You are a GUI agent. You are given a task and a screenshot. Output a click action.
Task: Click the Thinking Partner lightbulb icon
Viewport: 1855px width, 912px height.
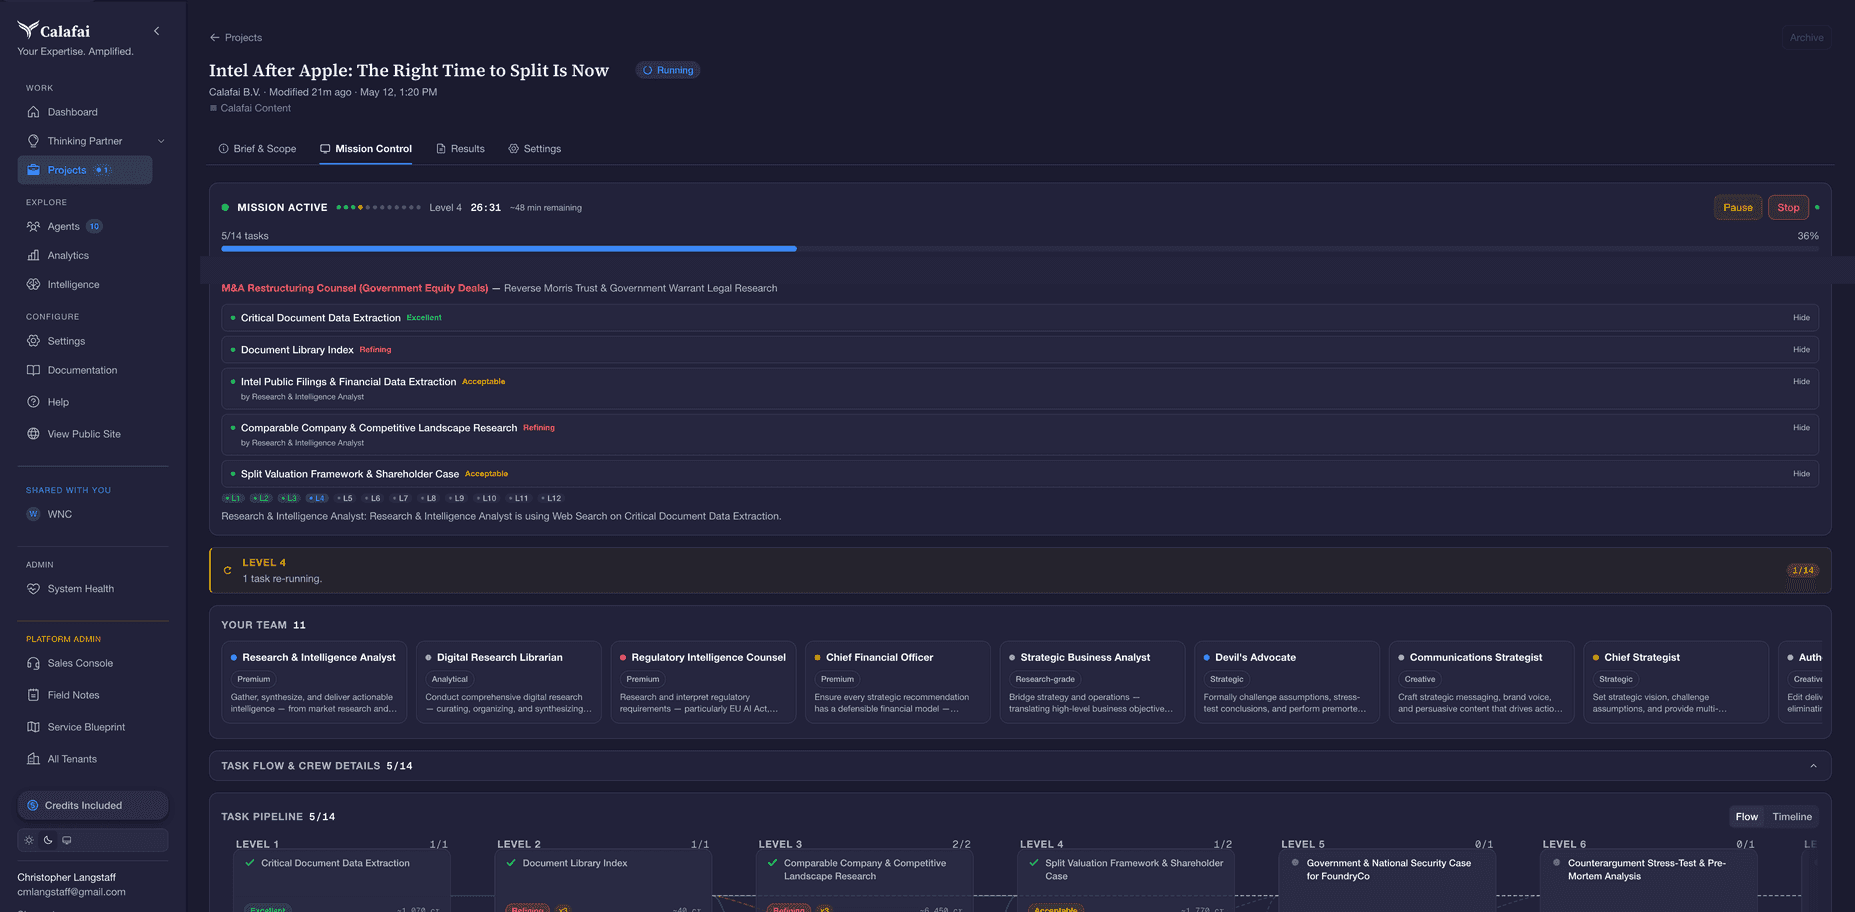34,141
